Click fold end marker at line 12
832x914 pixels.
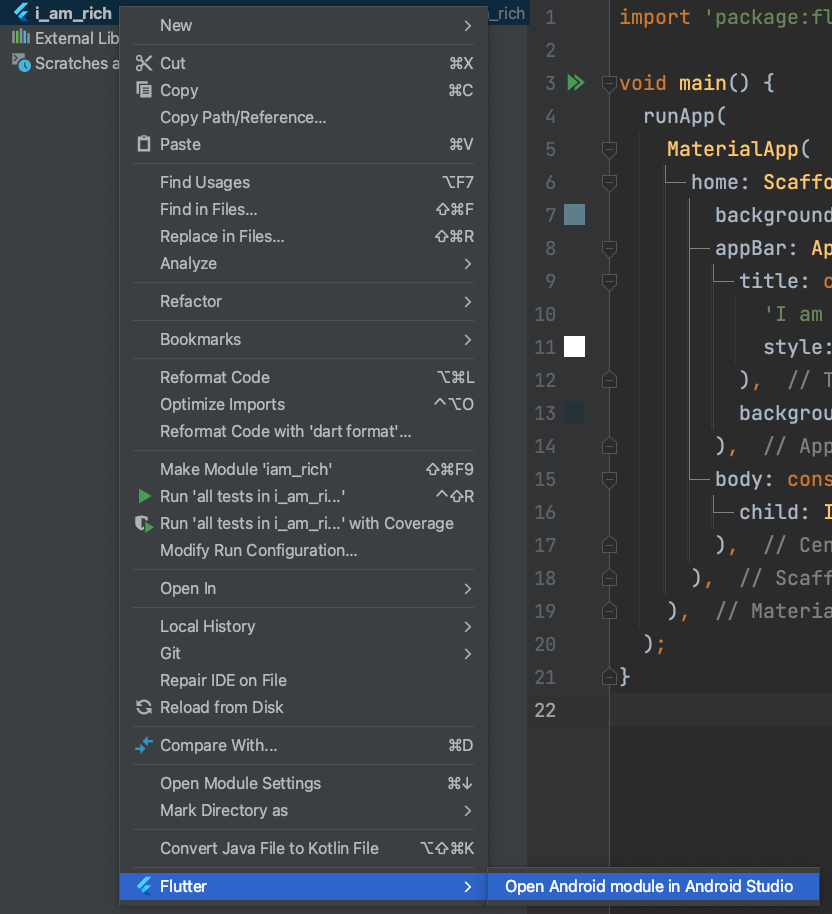pyautogui.click(x=609, y=380)
